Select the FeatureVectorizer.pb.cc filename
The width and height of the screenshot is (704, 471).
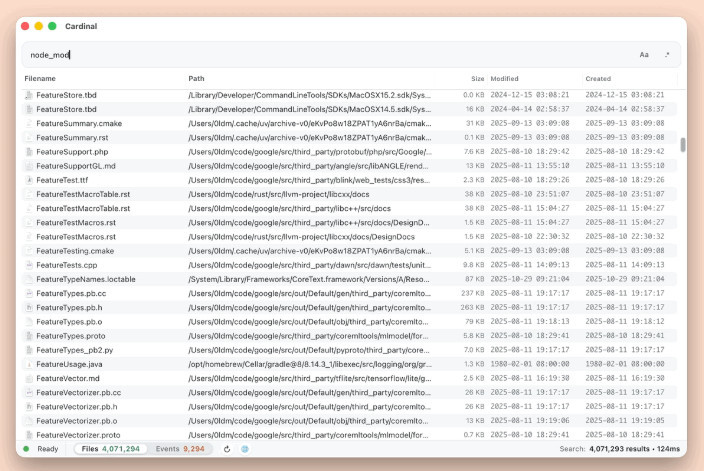tap(79, 392)
